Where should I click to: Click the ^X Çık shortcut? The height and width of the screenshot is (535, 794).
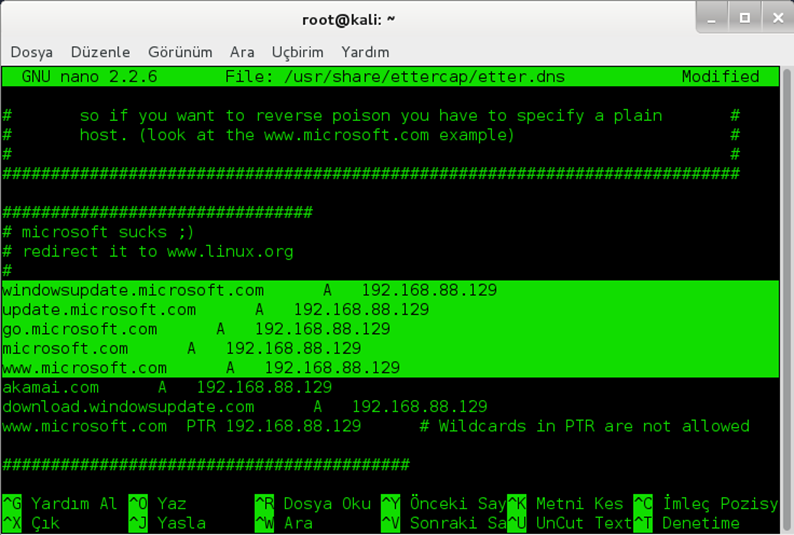click(31, 523)
